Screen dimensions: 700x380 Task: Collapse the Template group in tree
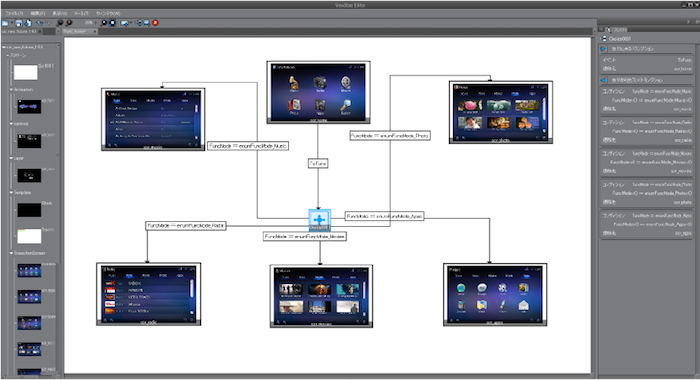click(x=12, y=192)
